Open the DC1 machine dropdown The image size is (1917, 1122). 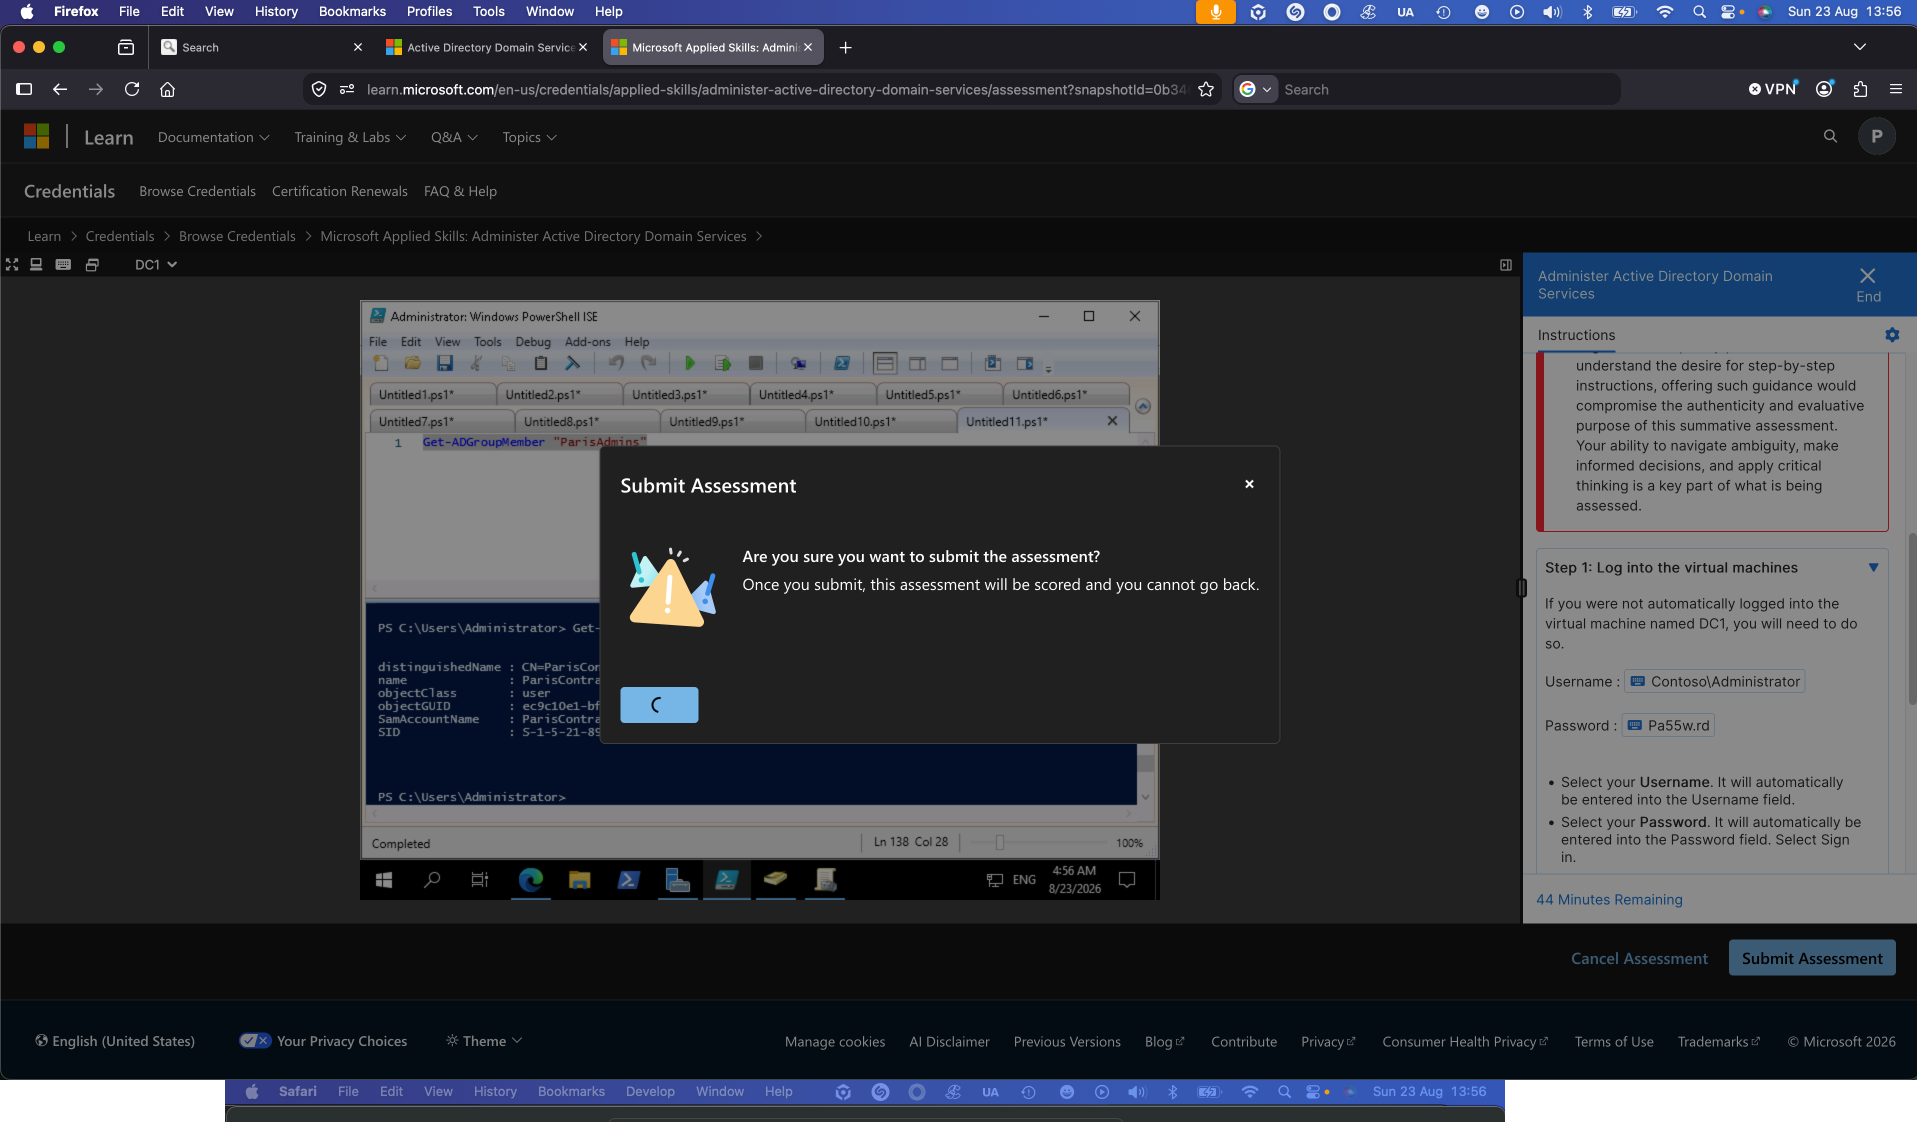tap(156, 265)
